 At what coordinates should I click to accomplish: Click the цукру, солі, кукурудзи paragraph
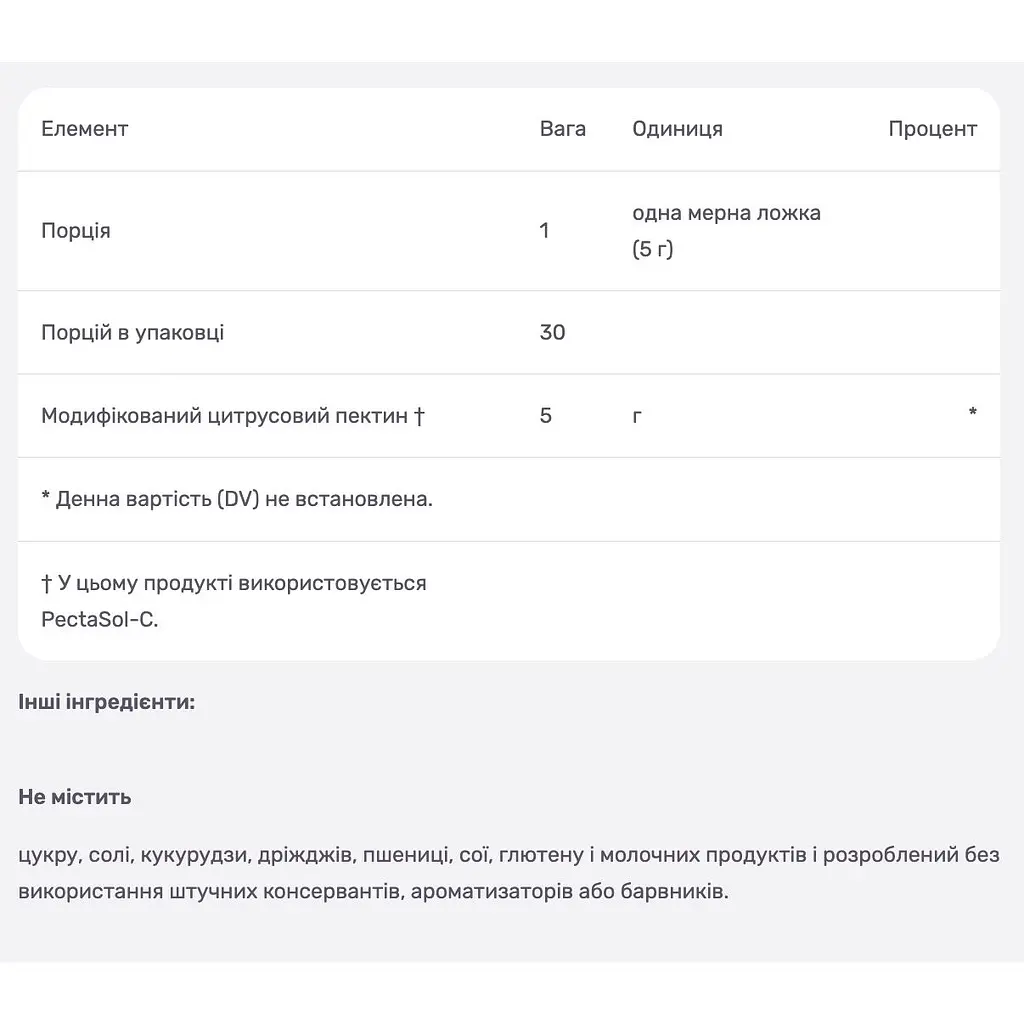(x=509, y=873)
